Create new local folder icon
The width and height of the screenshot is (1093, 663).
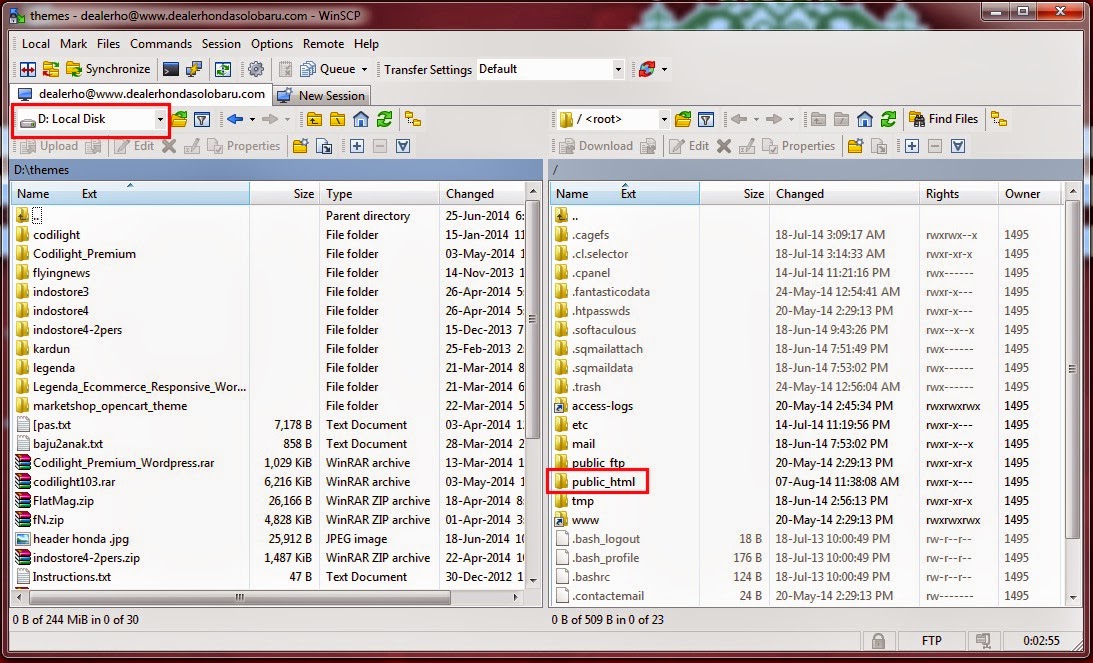tap(300, 146)
